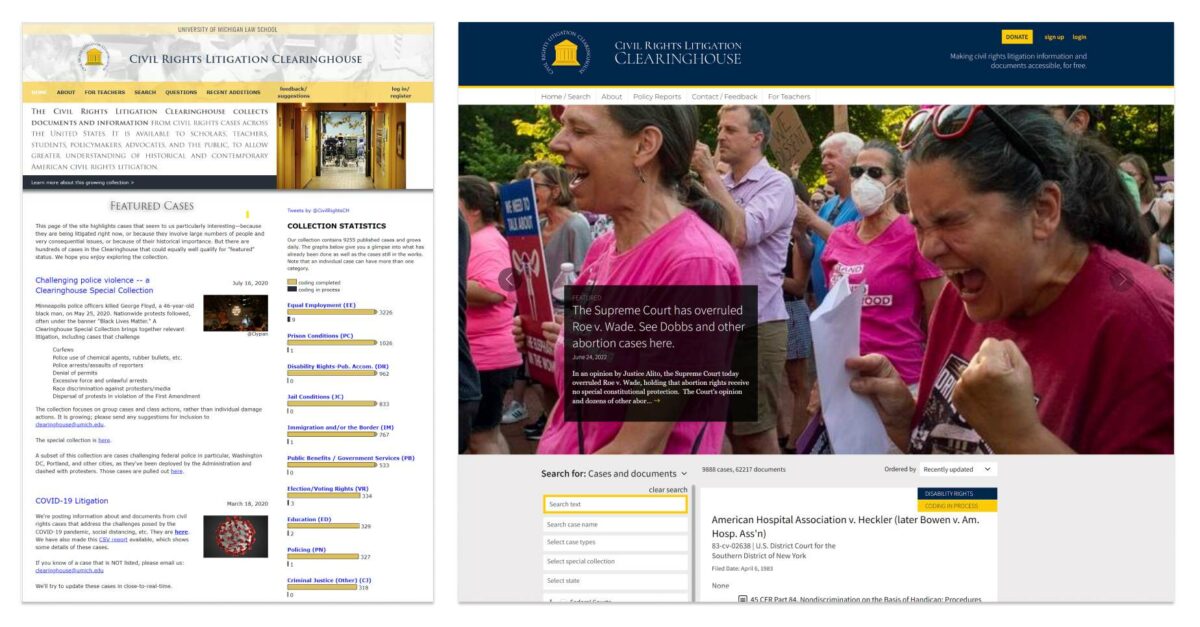Click the coronavirus image thumbnail

pos(235,536)
